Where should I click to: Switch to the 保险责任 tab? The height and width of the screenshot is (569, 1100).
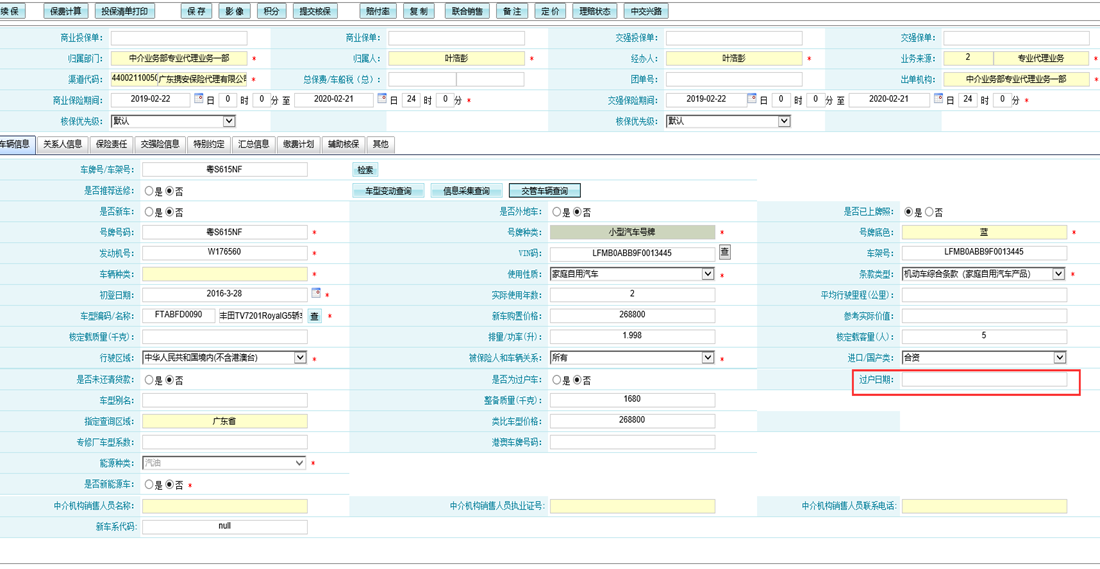coord(111,144)
